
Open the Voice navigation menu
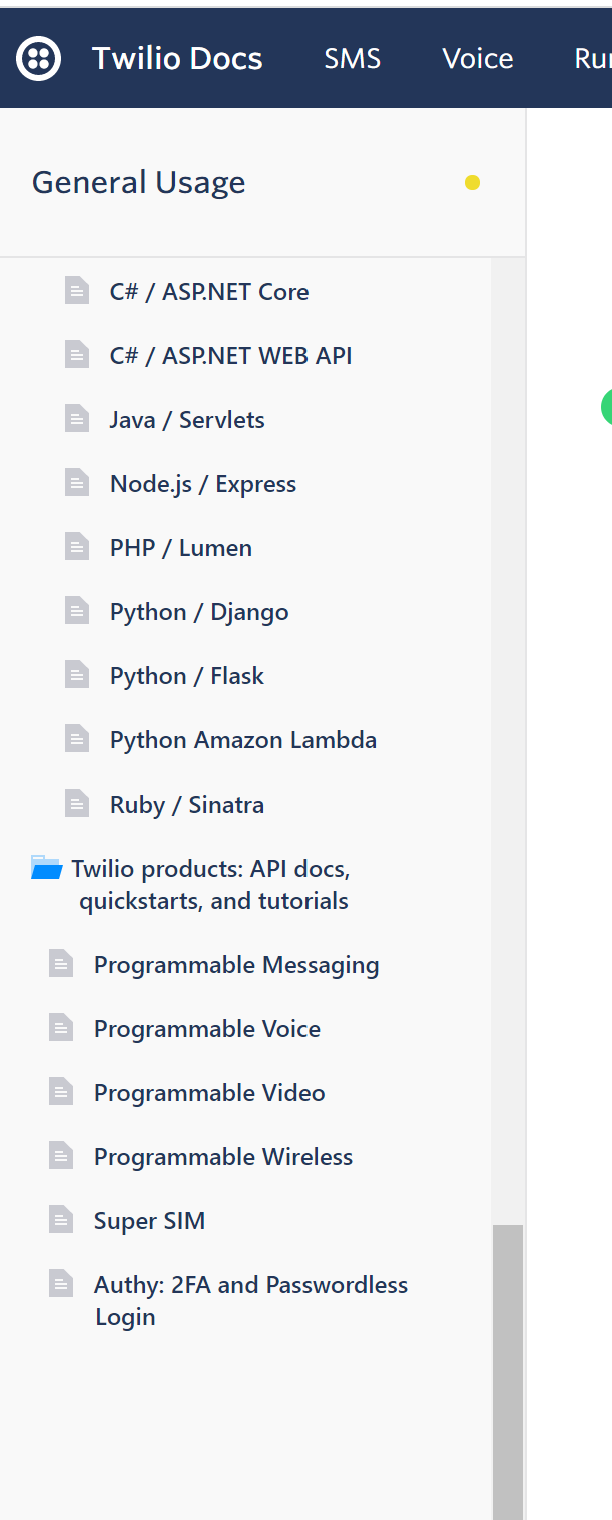click(x=478, y=59)
